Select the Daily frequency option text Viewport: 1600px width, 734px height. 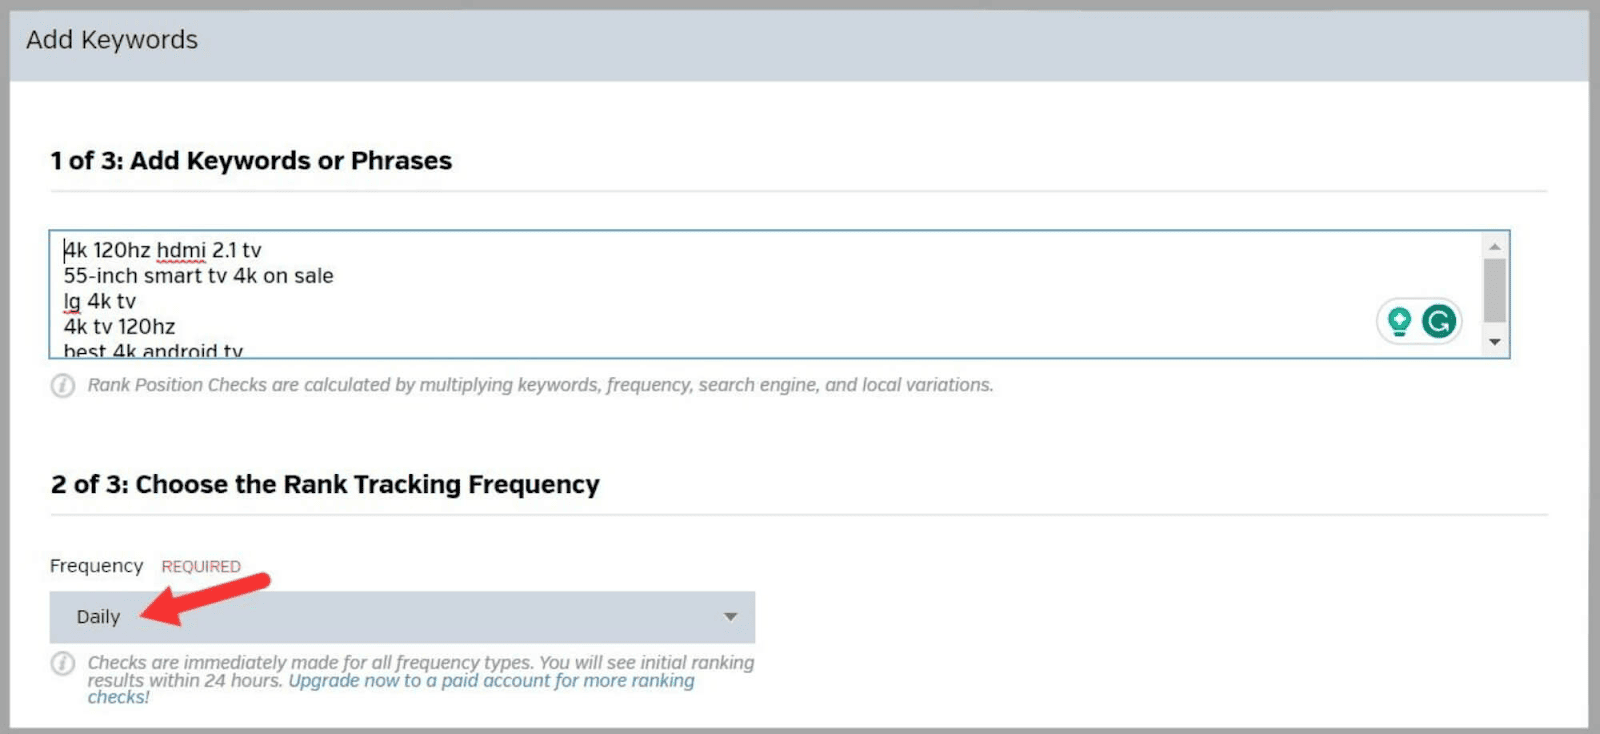coord(97,616)
